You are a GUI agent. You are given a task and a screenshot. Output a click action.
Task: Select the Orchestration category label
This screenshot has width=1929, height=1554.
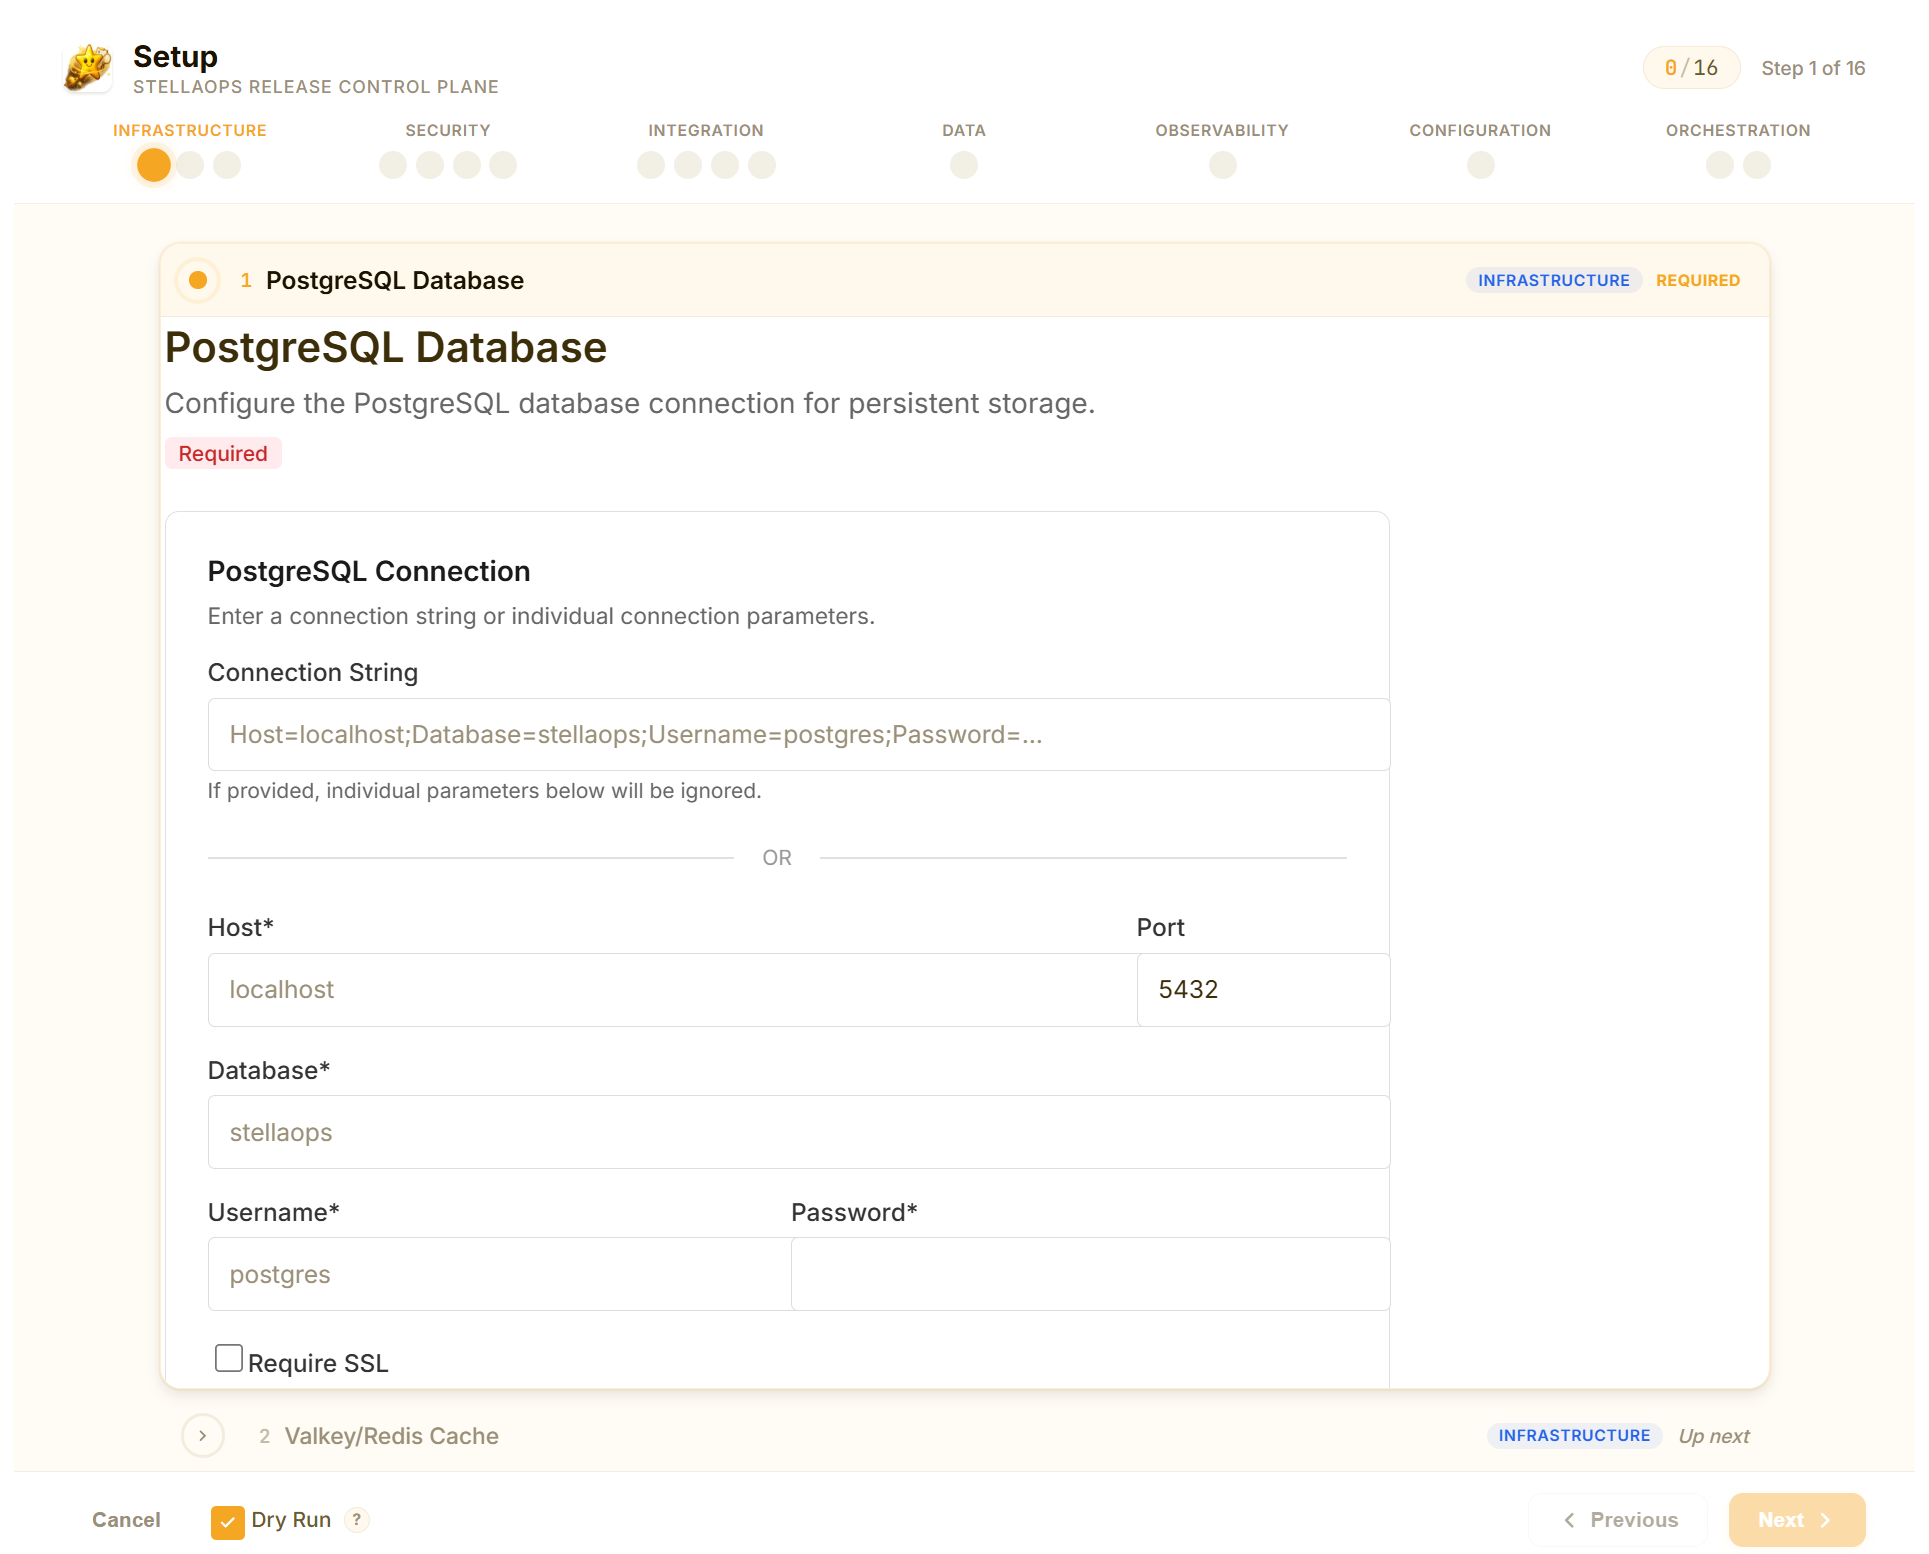tap(1737, 130)
